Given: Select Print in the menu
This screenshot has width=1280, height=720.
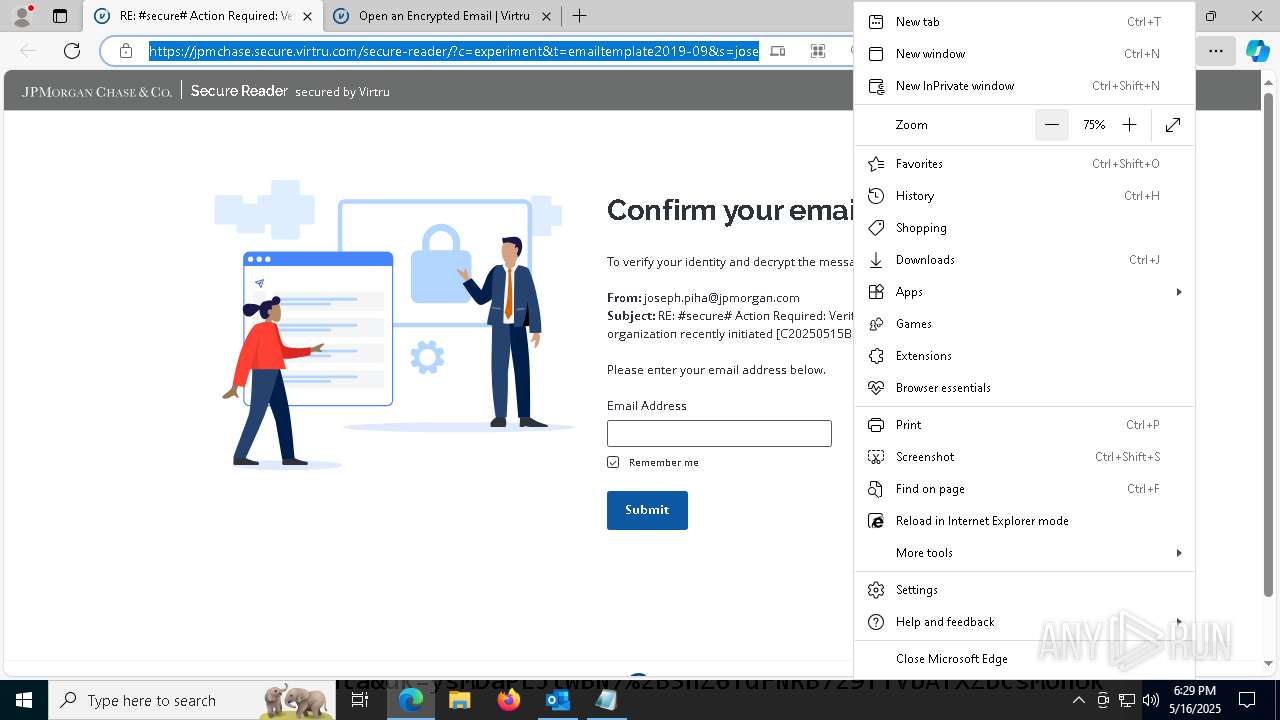Looking at the screenshot, I should (1024, 425).
